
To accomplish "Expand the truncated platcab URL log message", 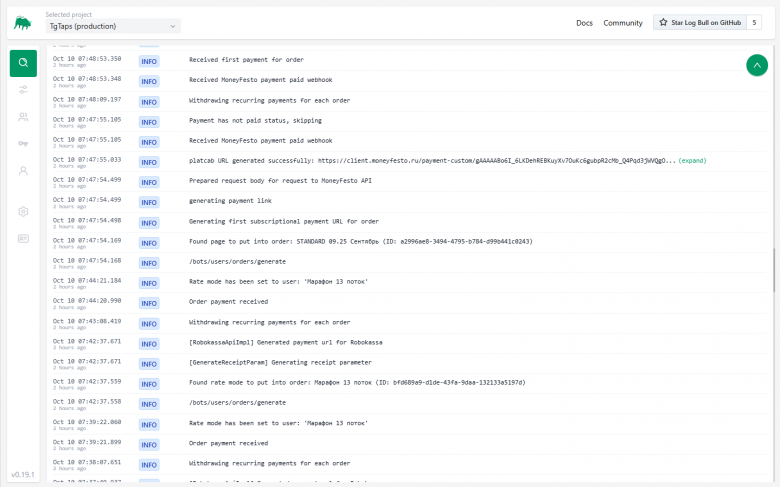I will coord(692,160).
